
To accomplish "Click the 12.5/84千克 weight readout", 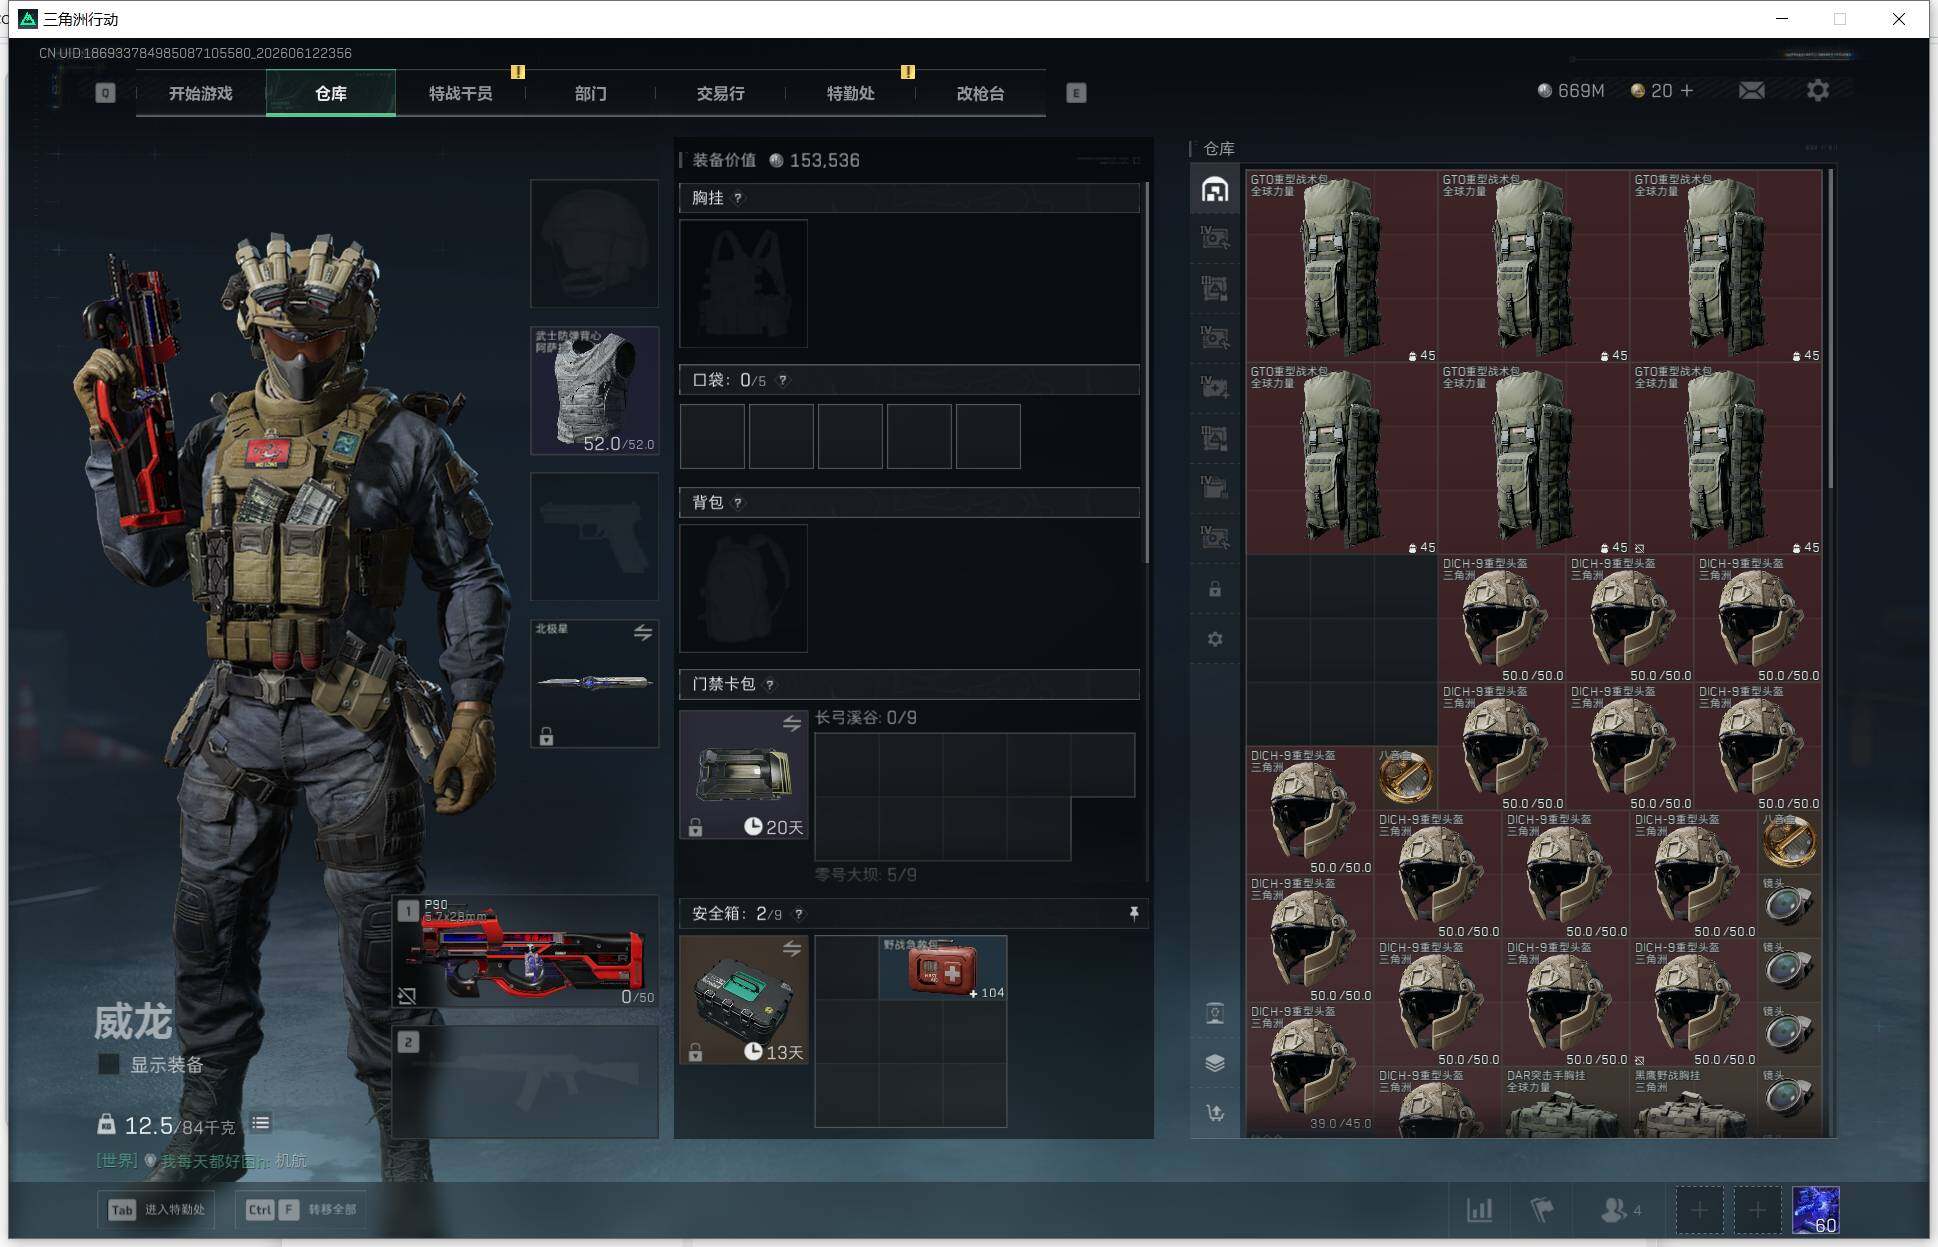I will click(x=166, y=1125).
